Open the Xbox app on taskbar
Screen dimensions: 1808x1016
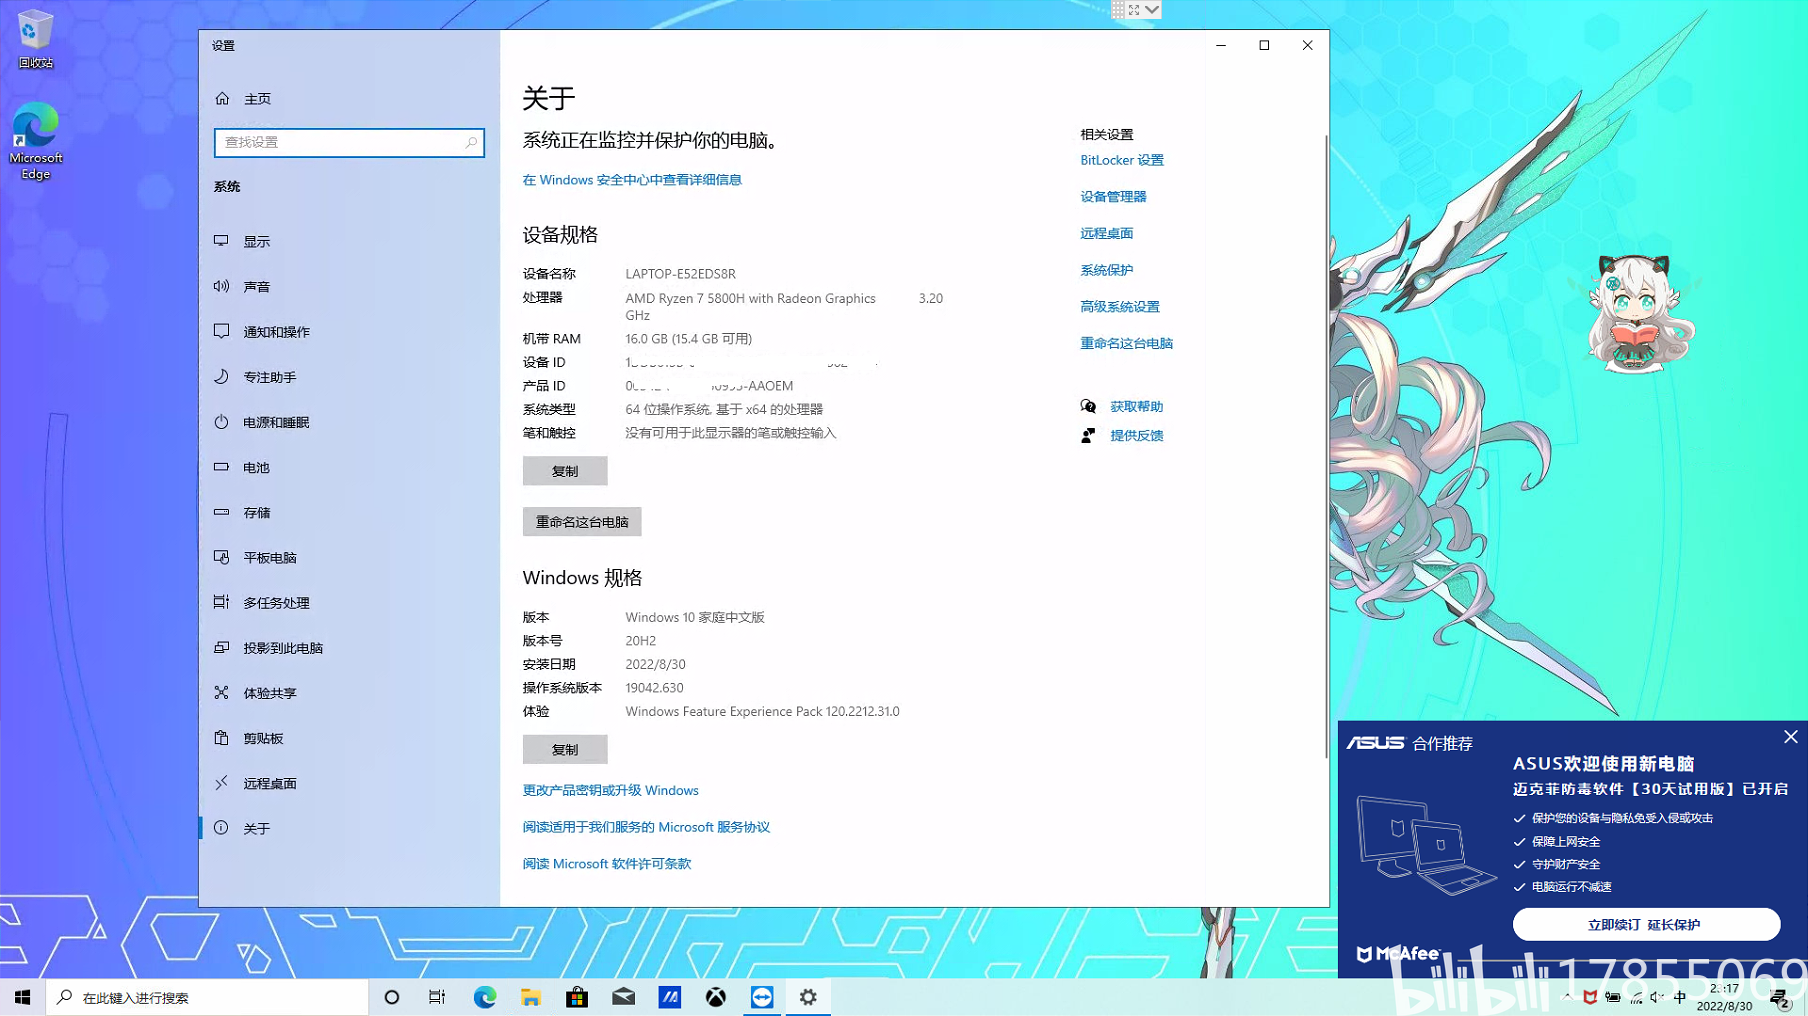(716, 997)
